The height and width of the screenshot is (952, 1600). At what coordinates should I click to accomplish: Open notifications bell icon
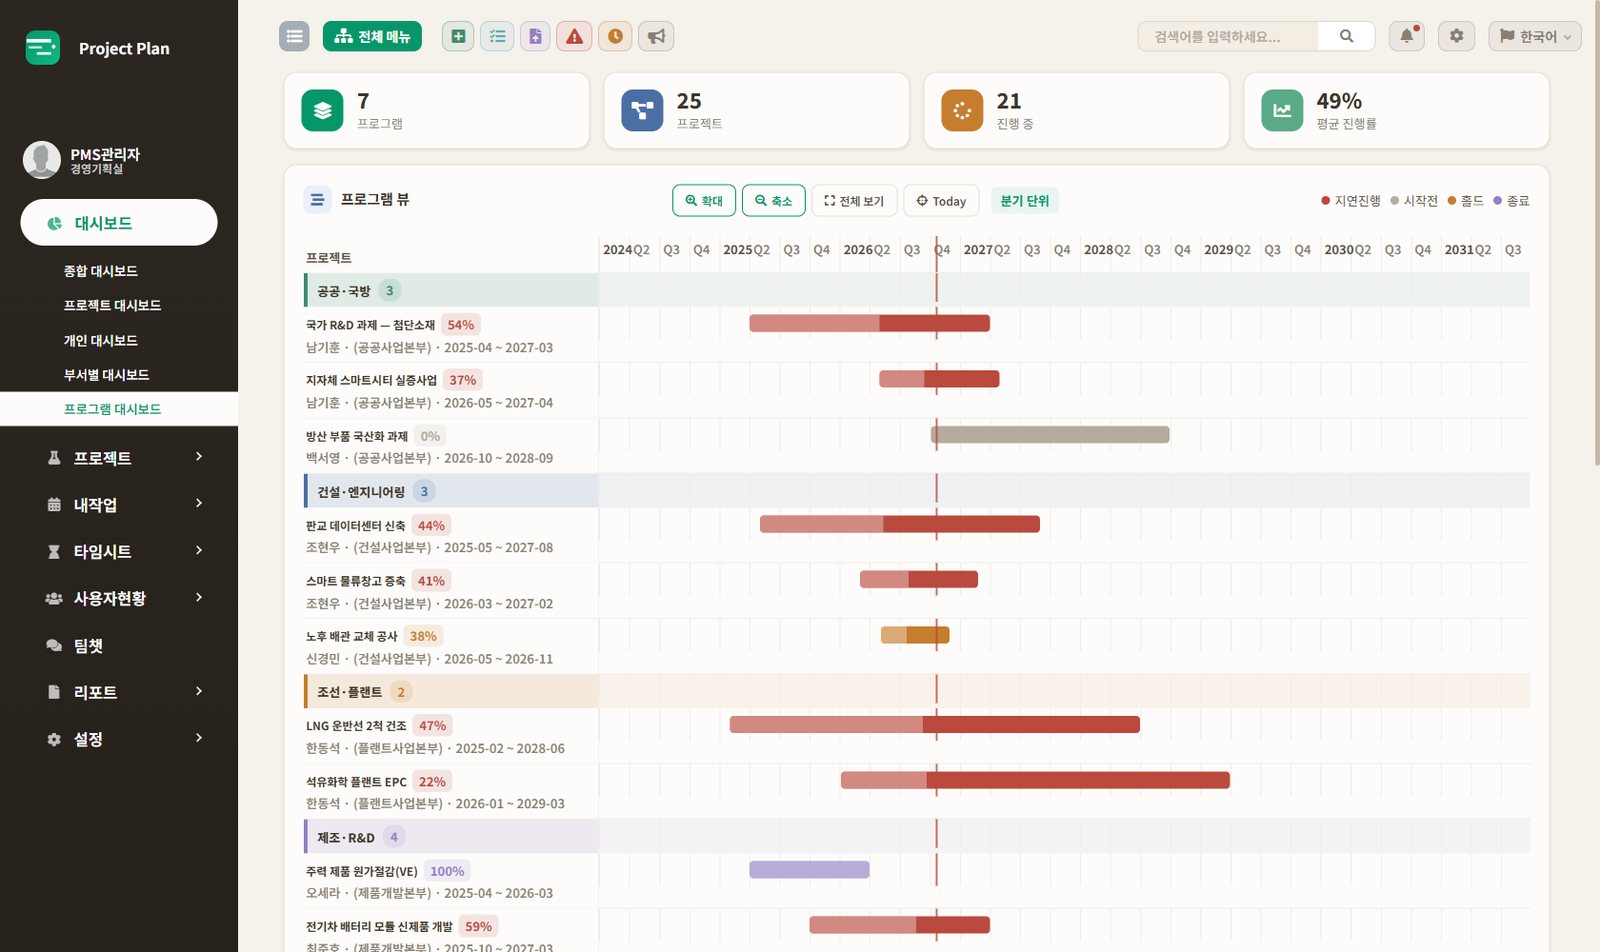[x=1407, y=36]
